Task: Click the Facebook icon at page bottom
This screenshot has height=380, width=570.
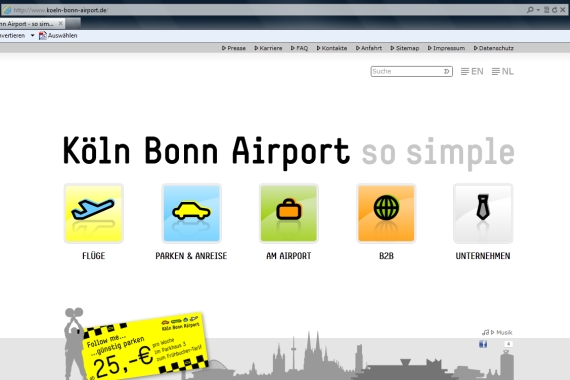Action: pyautogui.click(x=483, y=344)
